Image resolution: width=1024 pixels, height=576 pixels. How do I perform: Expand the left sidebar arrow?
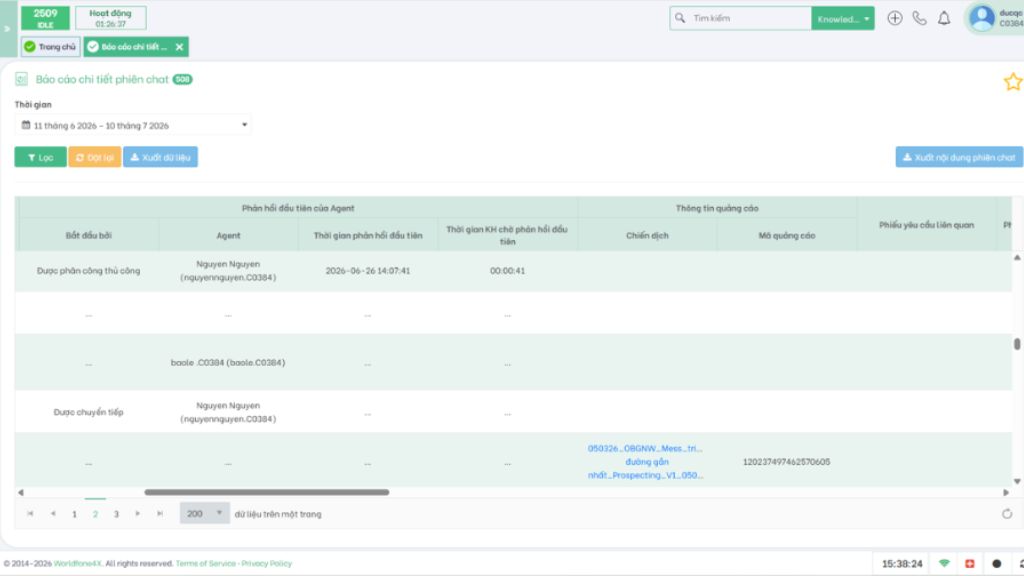(7, 29)
